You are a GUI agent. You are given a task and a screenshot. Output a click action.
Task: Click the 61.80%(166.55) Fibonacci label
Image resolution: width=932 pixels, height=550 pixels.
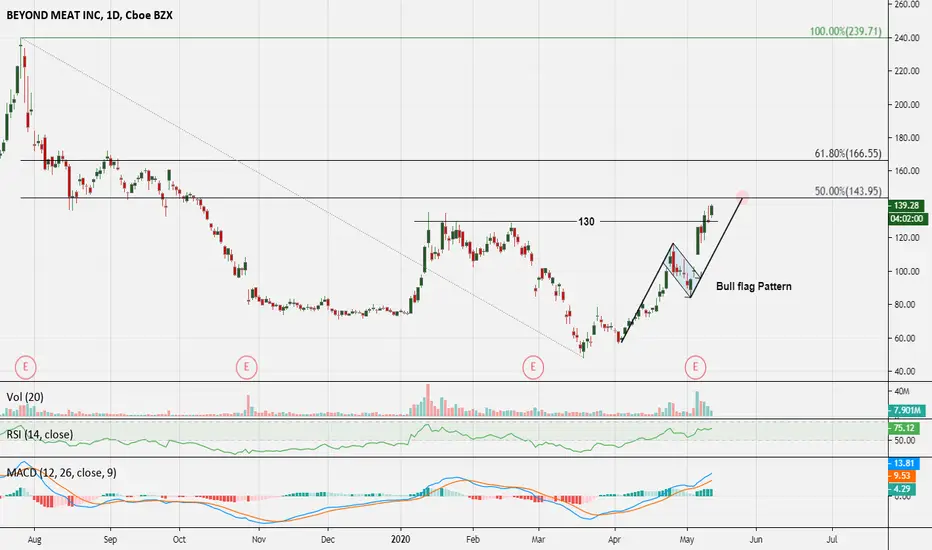tap(848, 154)
